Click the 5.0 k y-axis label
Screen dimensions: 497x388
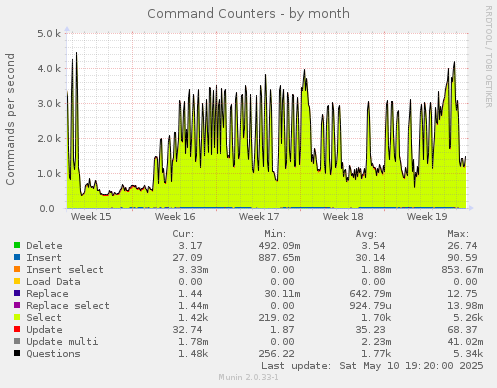tap(49, 34)
